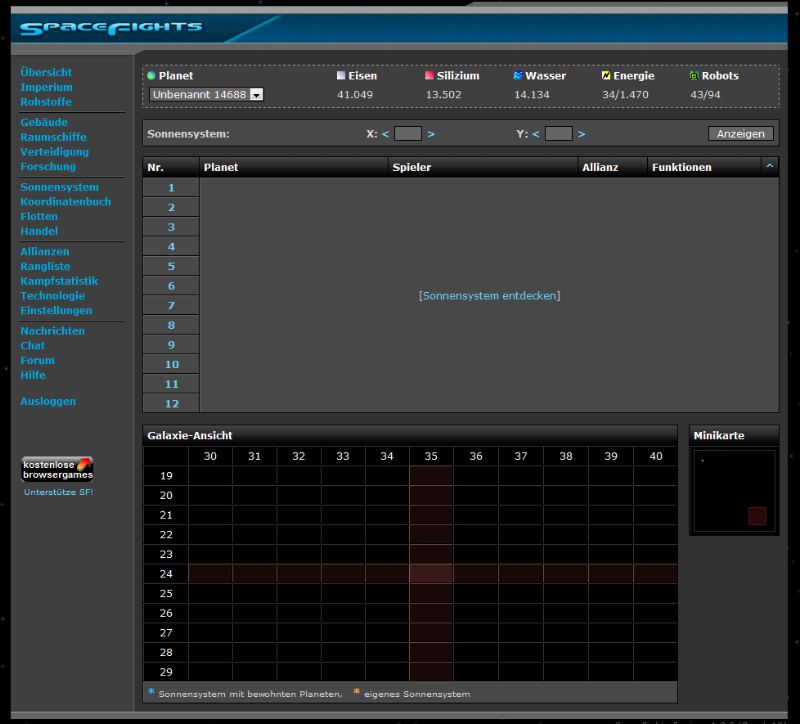
Task: Click the SpaceFights logo
Action: click(x=112, y=28)
